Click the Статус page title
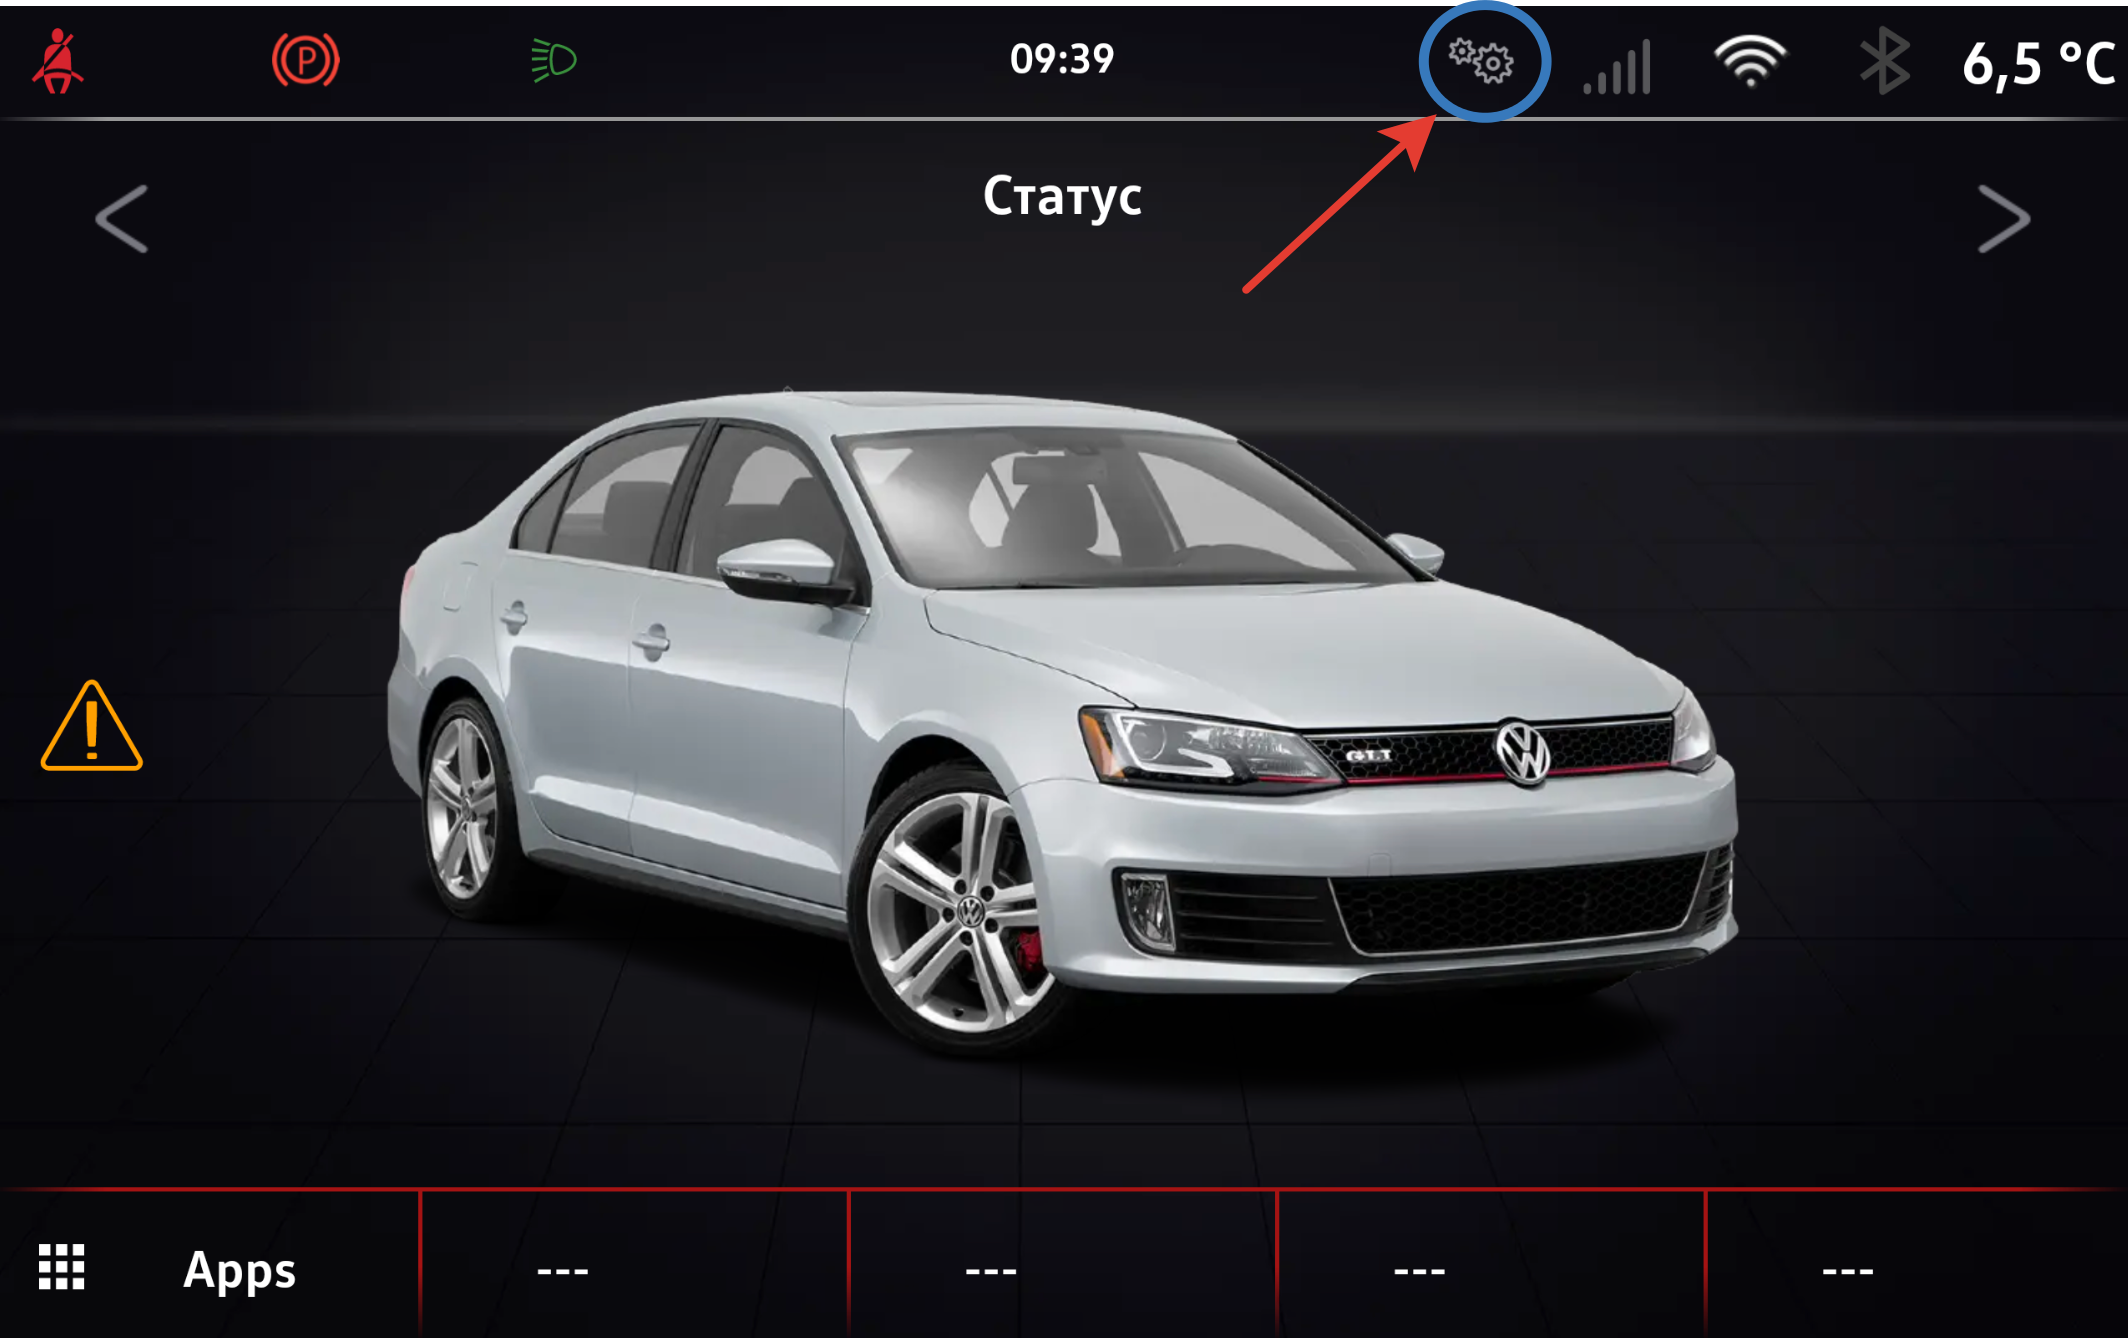 (x=1062, y=197)
